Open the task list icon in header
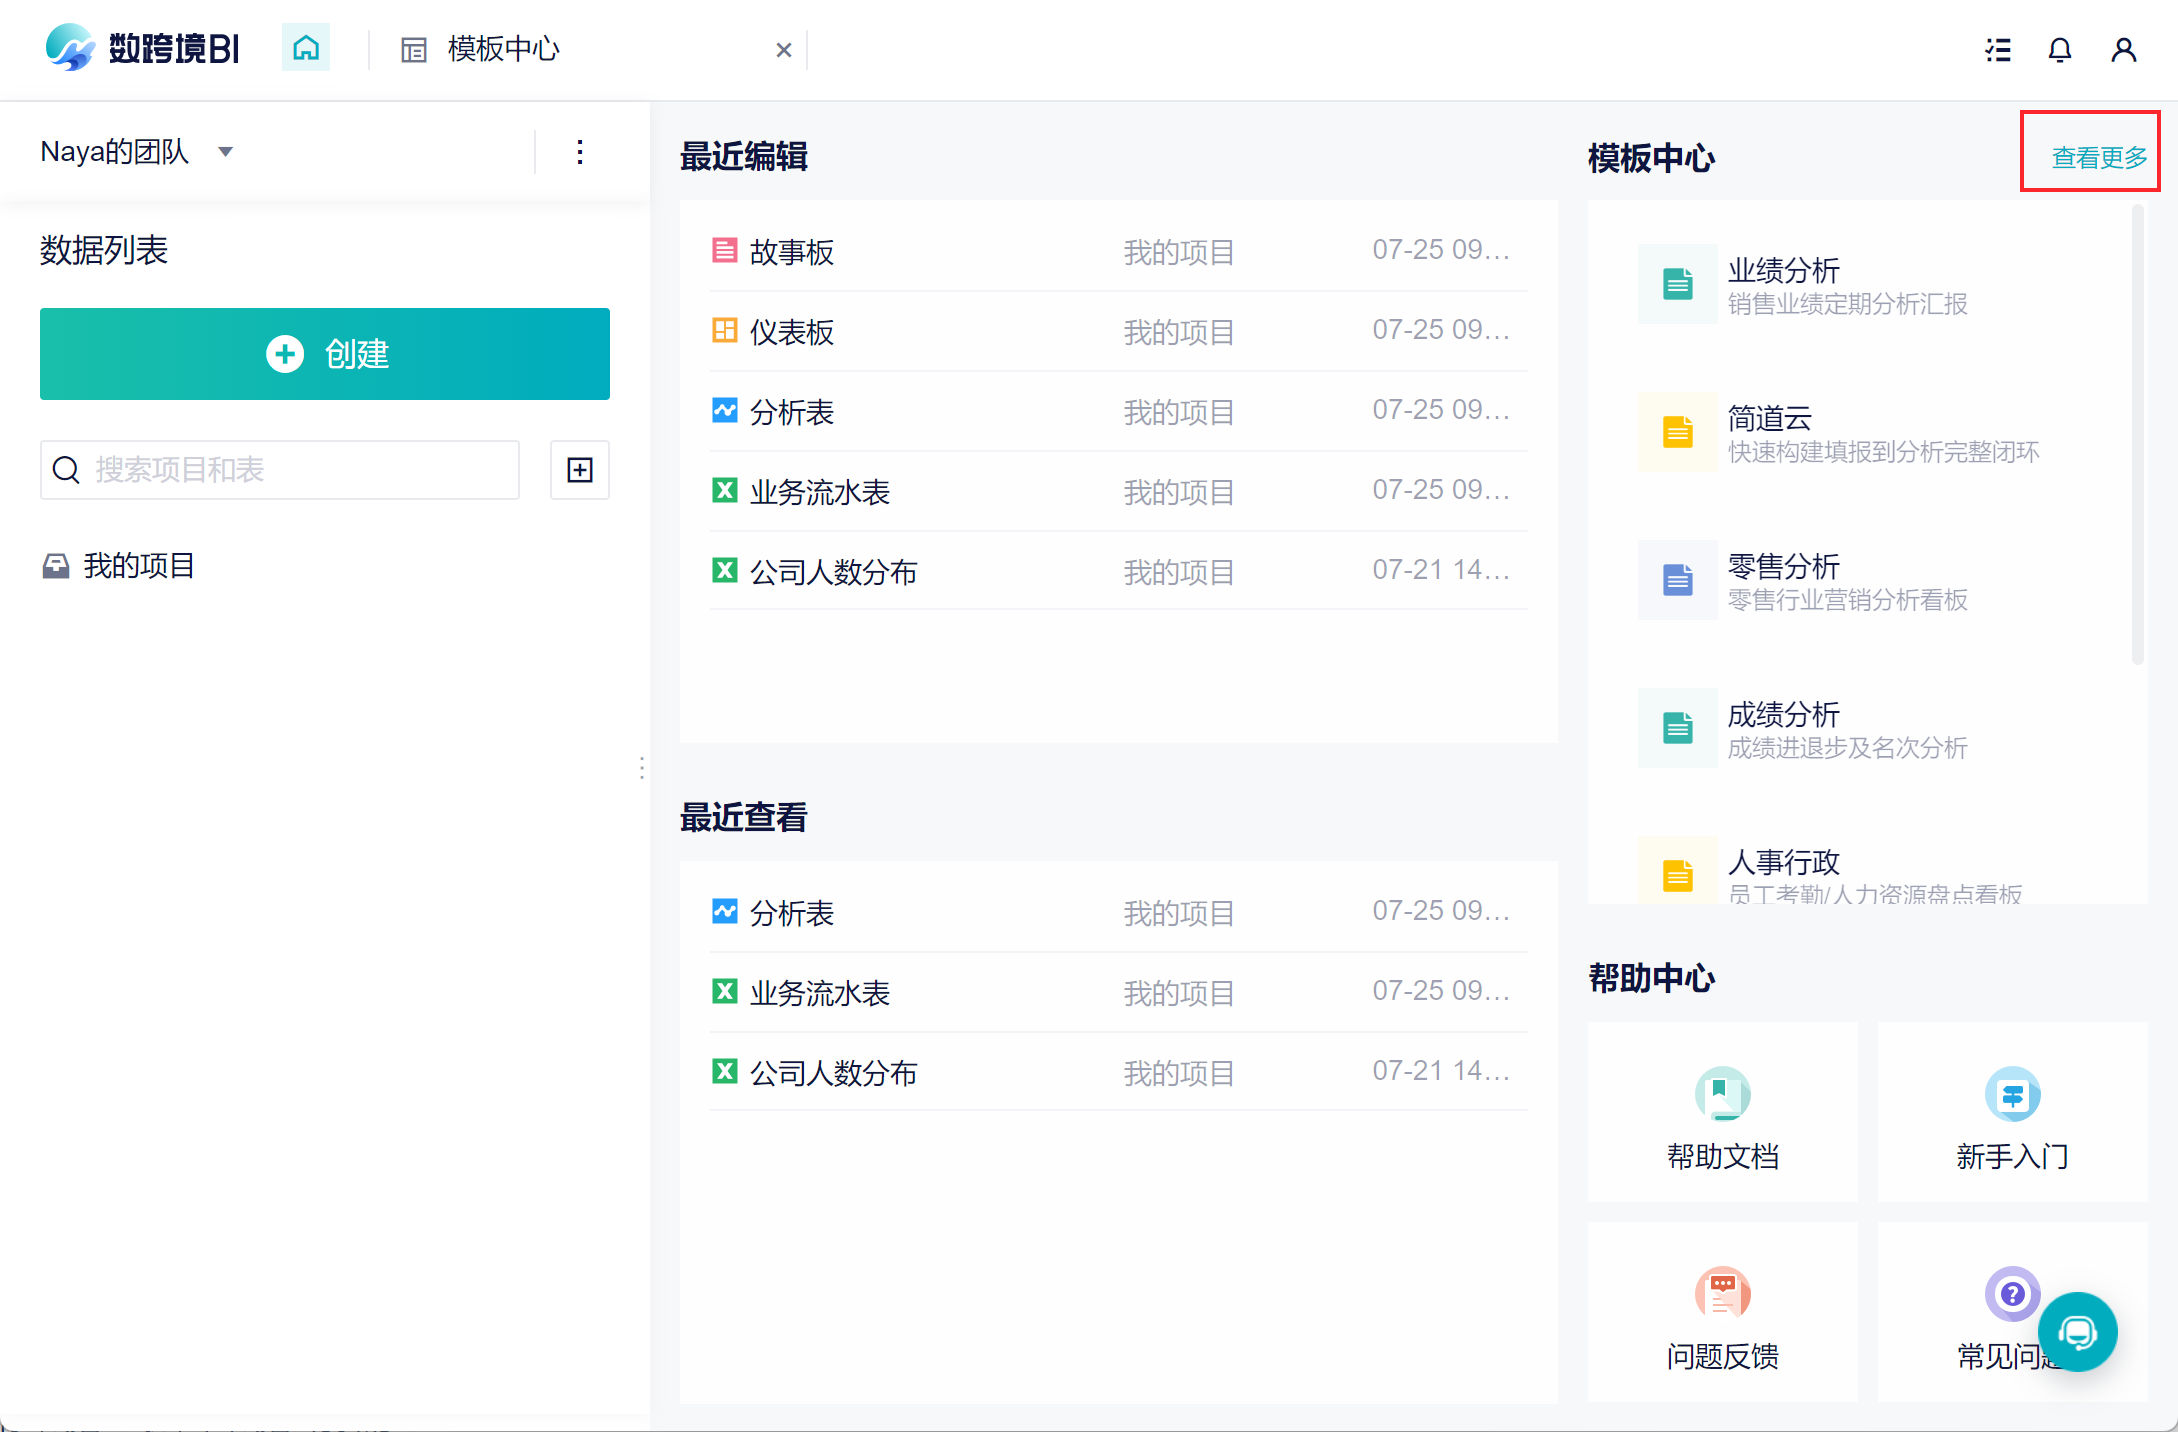This screenshot has height=1432, width=2178. pos(1998,50)
